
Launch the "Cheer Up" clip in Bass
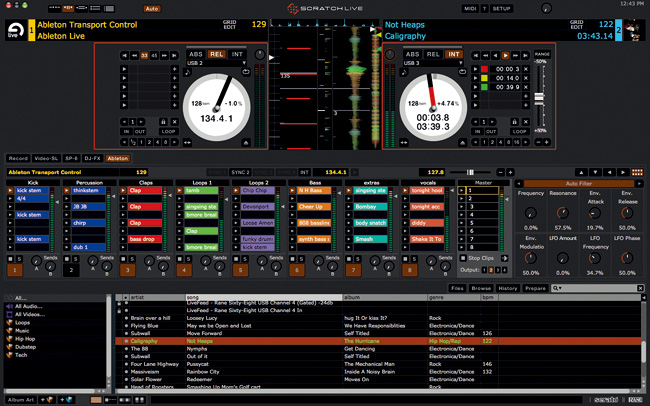tap(313, 207)
